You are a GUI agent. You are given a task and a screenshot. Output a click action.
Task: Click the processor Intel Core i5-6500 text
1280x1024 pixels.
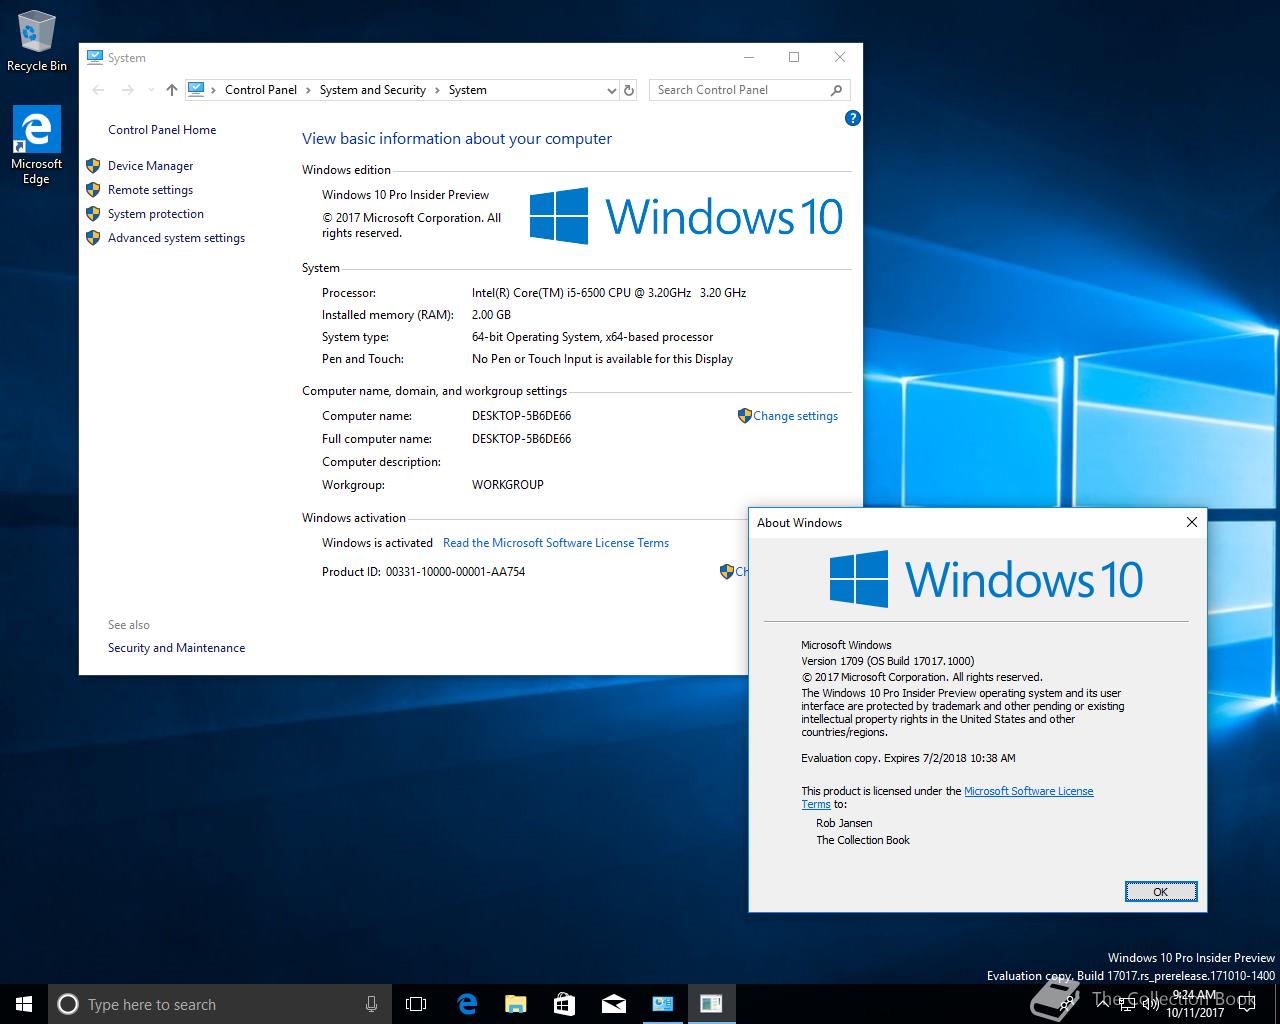click(x=609, y=293)
